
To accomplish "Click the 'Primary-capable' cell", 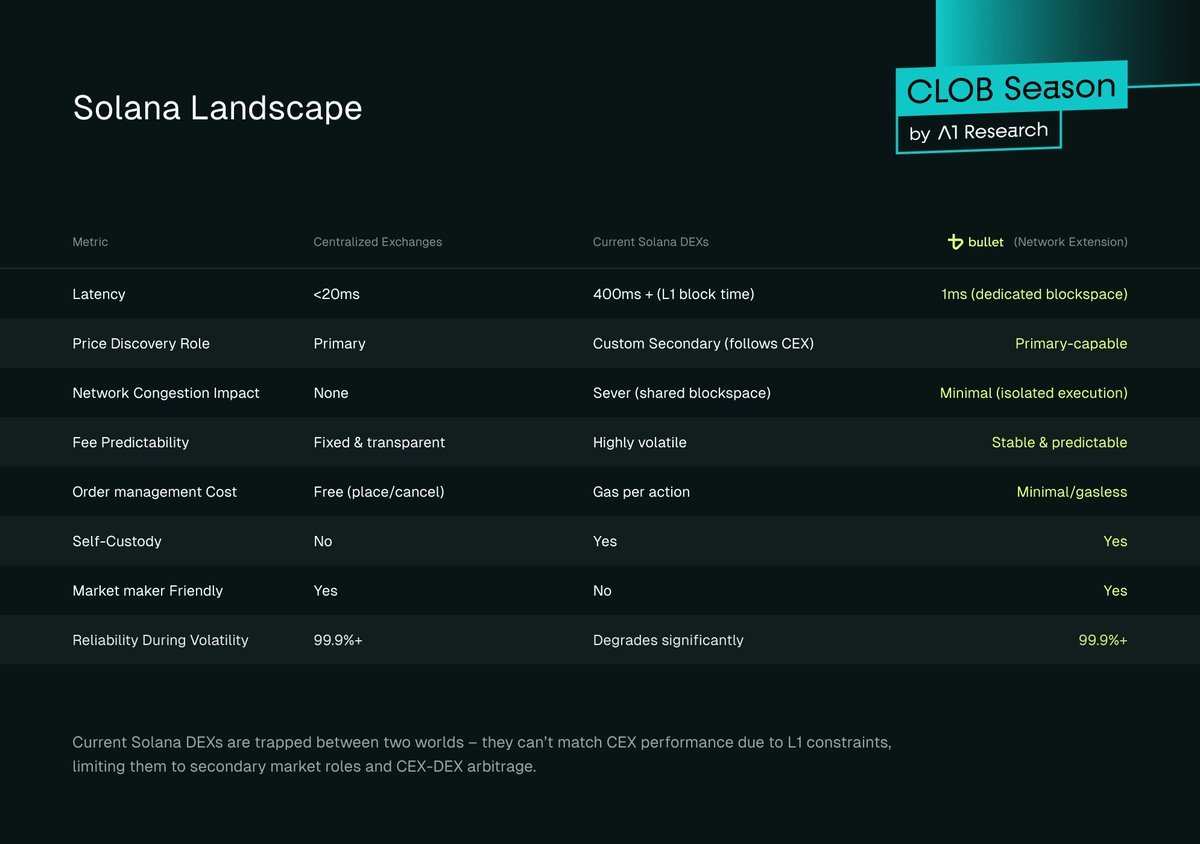I will [x=1071, y=343].
